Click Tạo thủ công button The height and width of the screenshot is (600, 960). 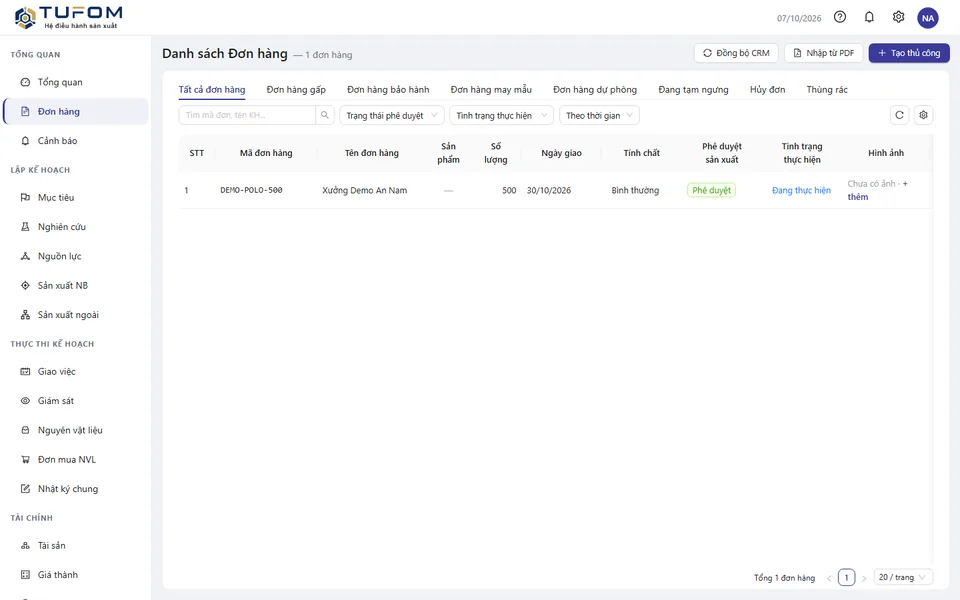pyautogui.click(x=909, y=53)
